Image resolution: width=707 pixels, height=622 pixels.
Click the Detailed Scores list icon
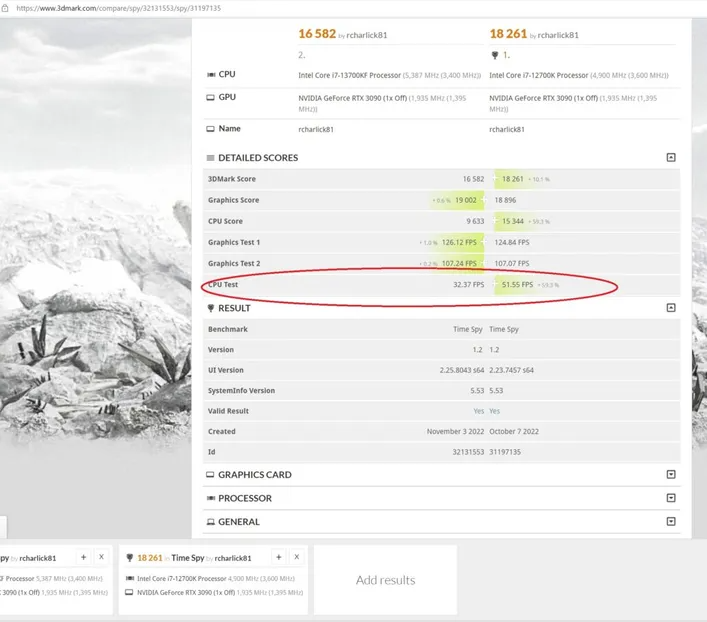pyautogui.click(x=210, y=158)
